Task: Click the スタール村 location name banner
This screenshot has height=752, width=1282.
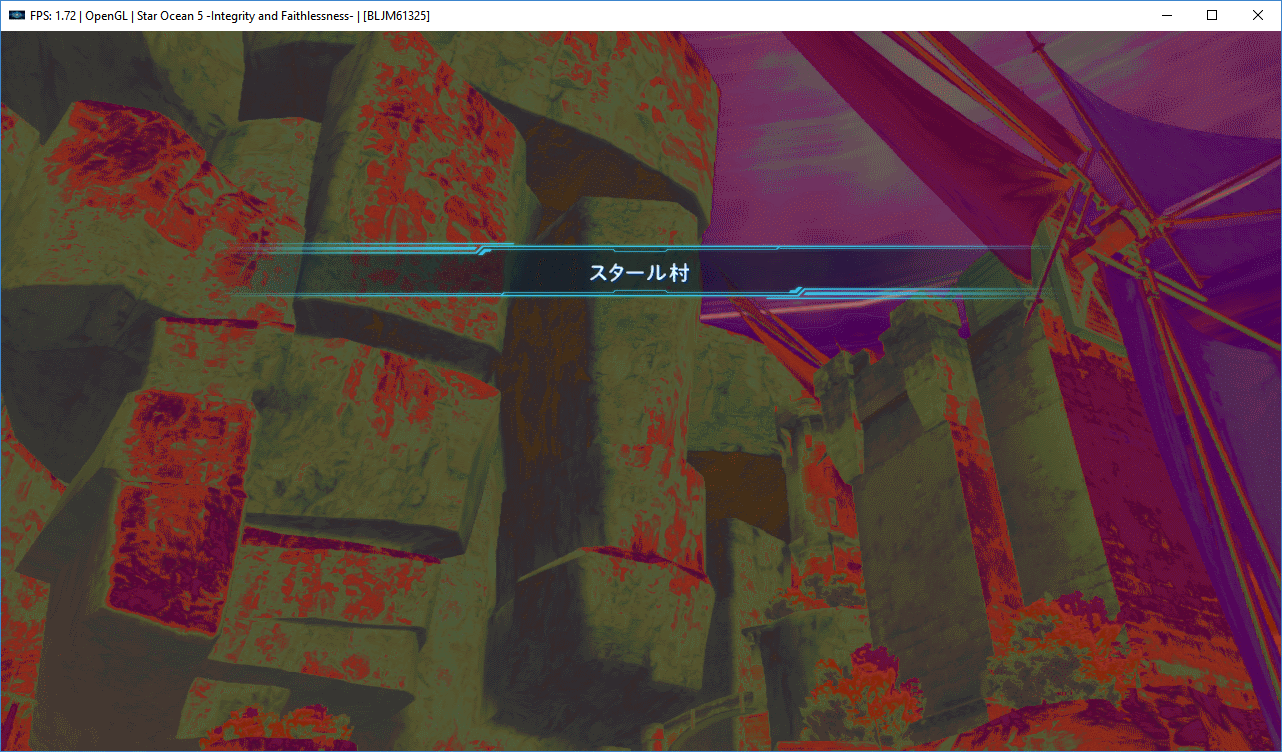Action: click(639, 272)
